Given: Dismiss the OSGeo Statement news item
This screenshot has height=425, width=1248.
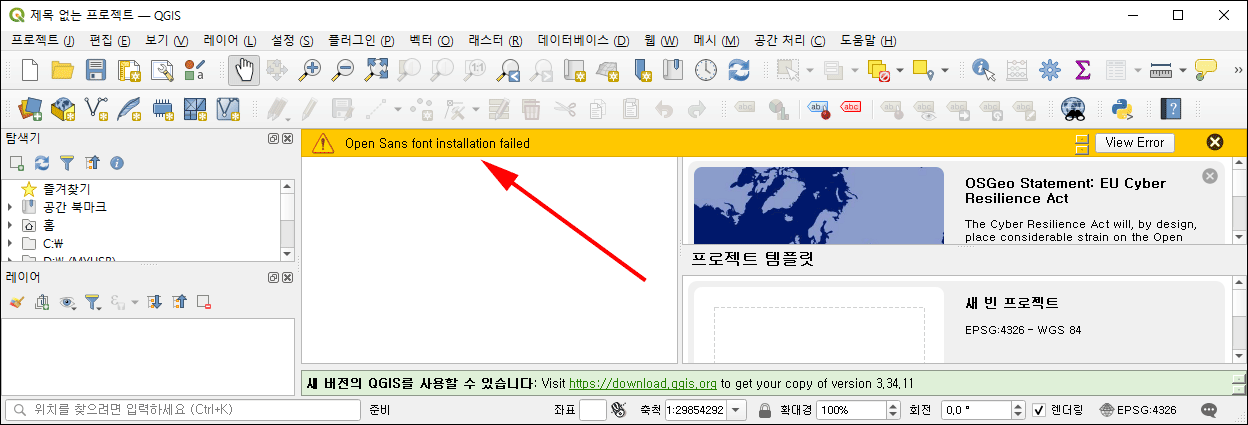Looking at the screenshot, I should pyautogui.click(x=1209, y=176).
